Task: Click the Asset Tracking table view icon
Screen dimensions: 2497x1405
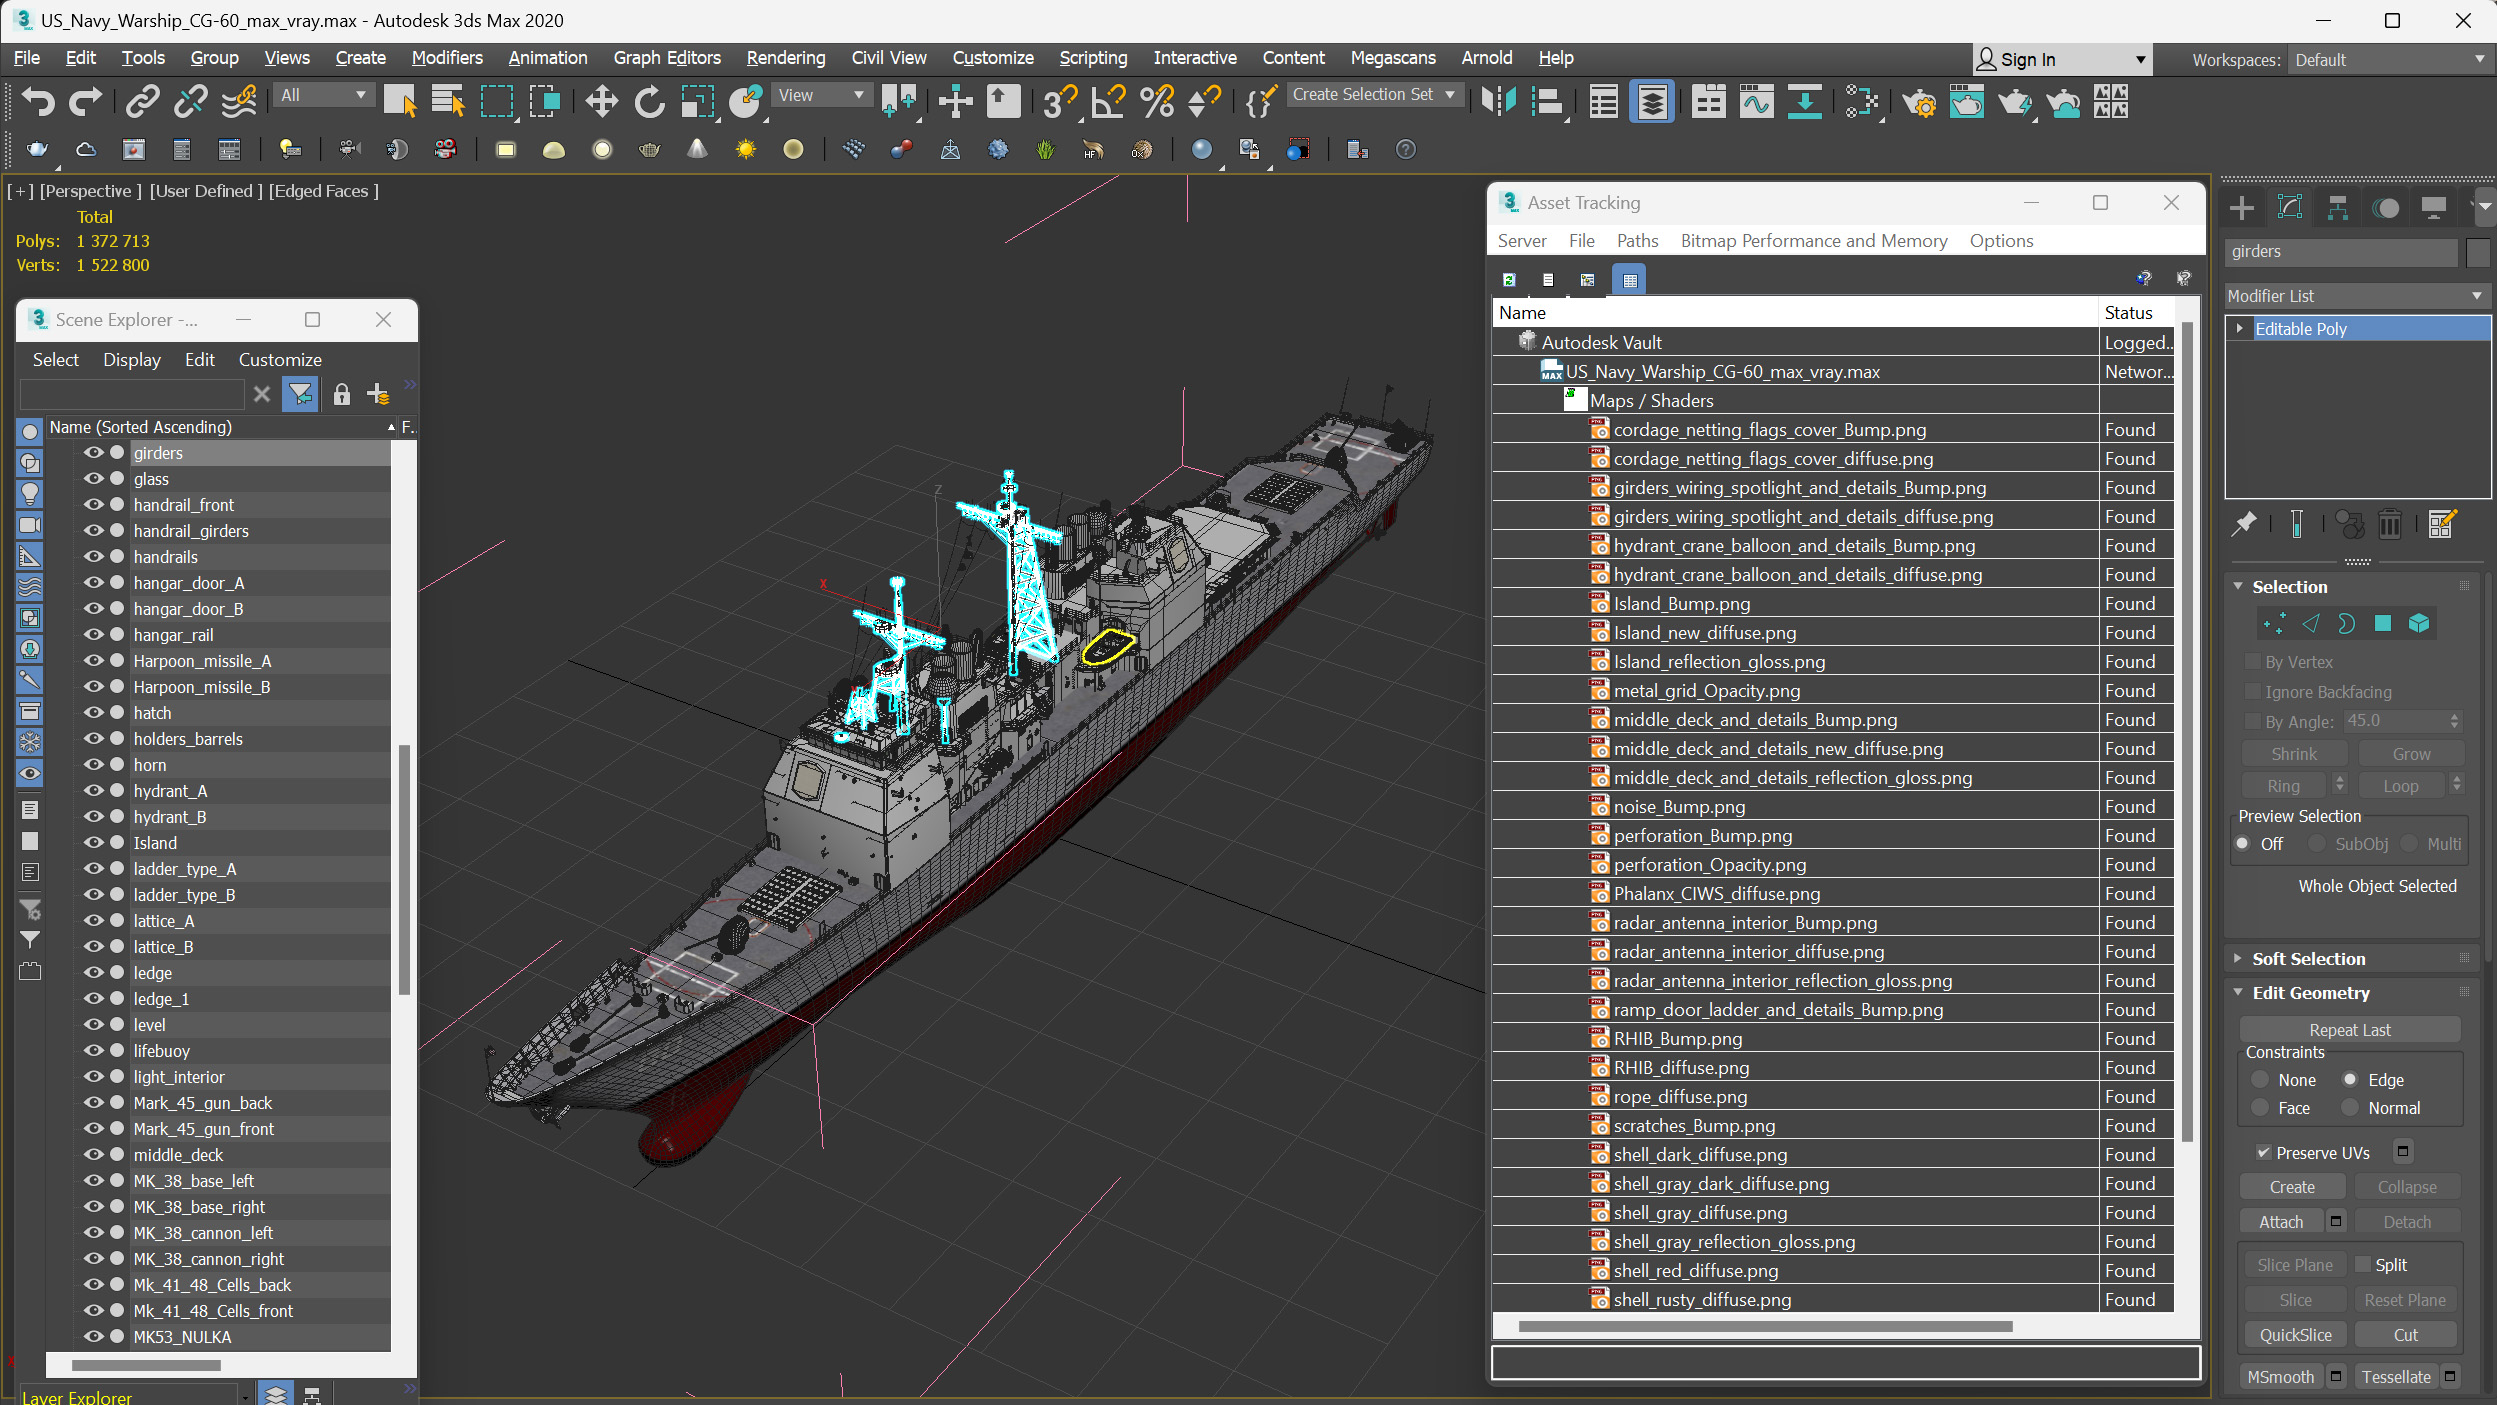Action: pos(1630,280)
